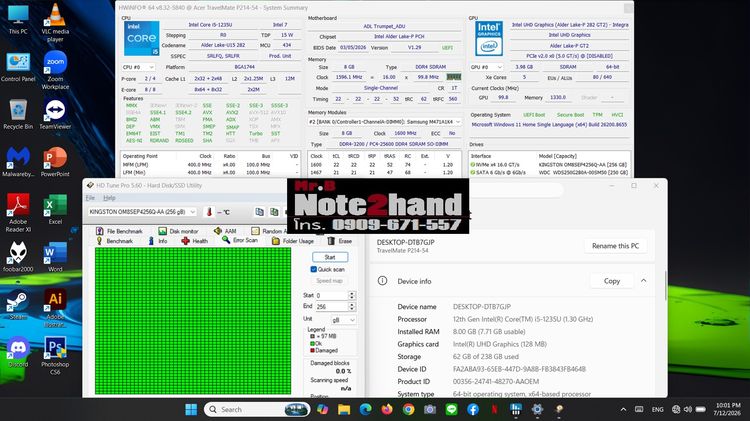Open the Settings gear on the taskbar

click(x=537, y=410)
